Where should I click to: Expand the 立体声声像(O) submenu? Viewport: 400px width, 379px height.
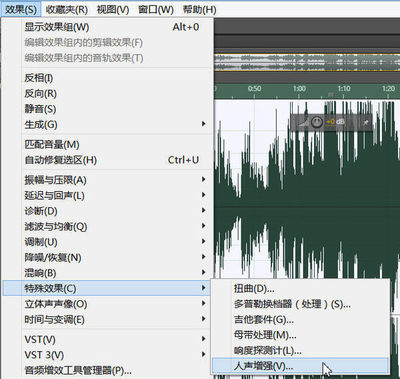coord(107,304)
